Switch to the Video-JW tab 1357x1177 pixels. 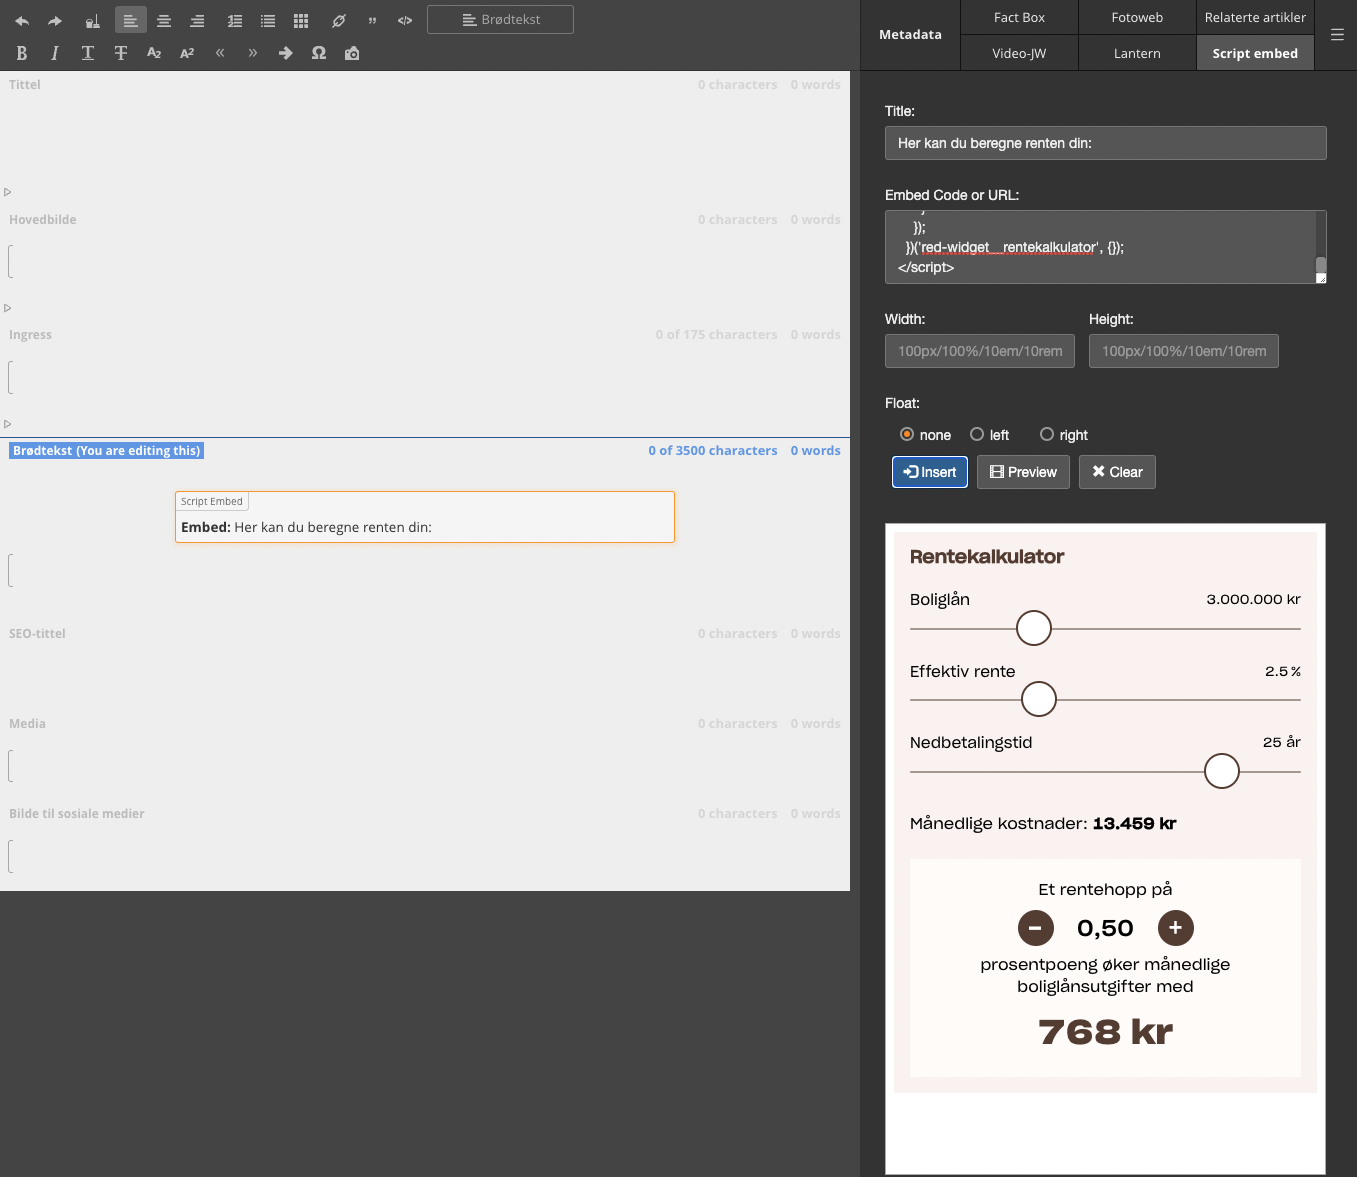click(x=1019, y=53)
